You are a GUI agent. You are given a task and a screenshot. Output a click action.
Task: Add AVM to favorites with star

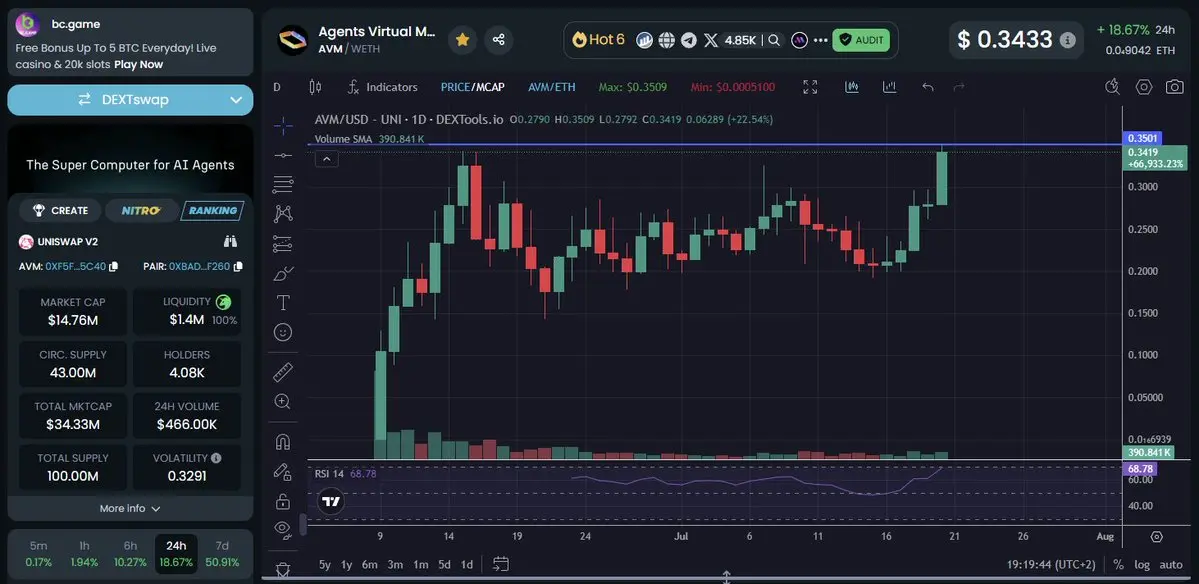tap(463, 39)
